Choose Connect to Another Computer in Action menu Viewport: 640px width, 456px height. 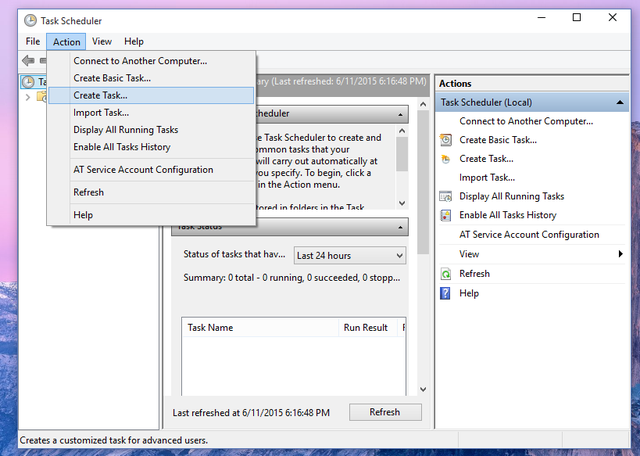coord(151,61)
